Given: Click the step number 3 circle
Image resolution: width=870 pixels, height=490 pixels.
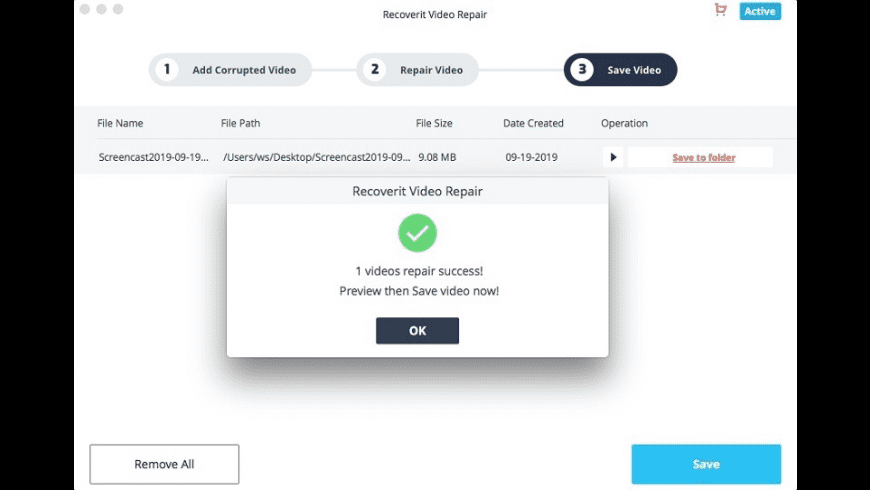Looking at the screenshot, I should [x=582, y=70].
